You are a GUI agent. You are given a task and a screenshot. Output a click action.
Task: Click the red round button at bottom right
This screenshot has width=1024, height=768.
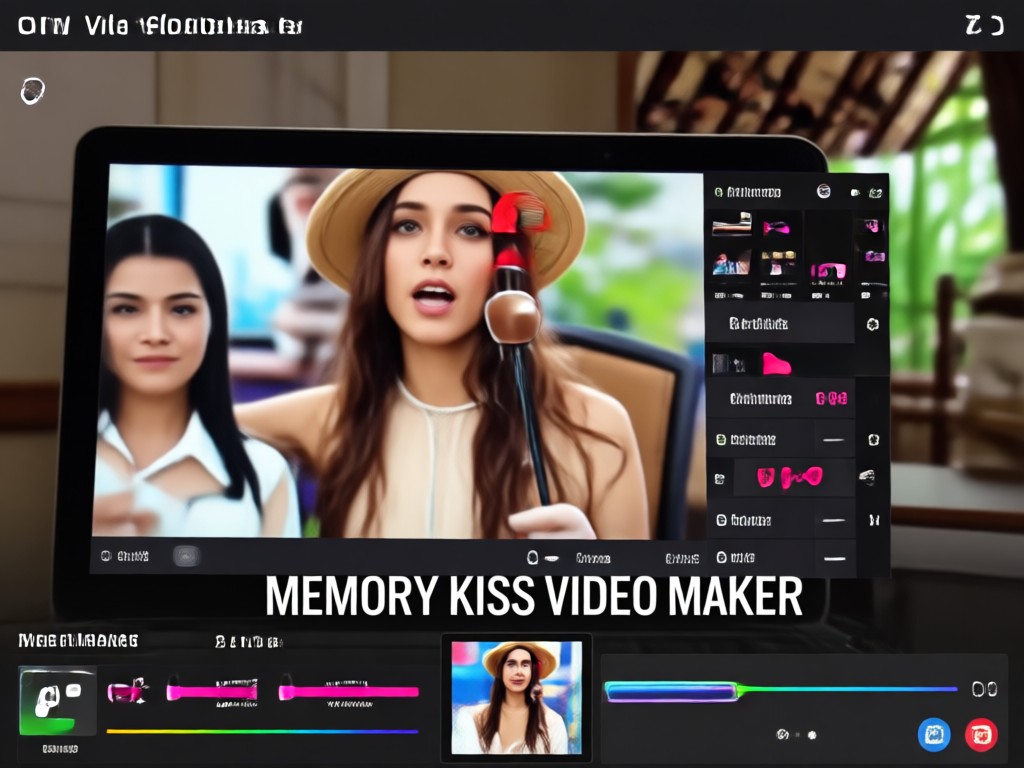click(981, 735)
